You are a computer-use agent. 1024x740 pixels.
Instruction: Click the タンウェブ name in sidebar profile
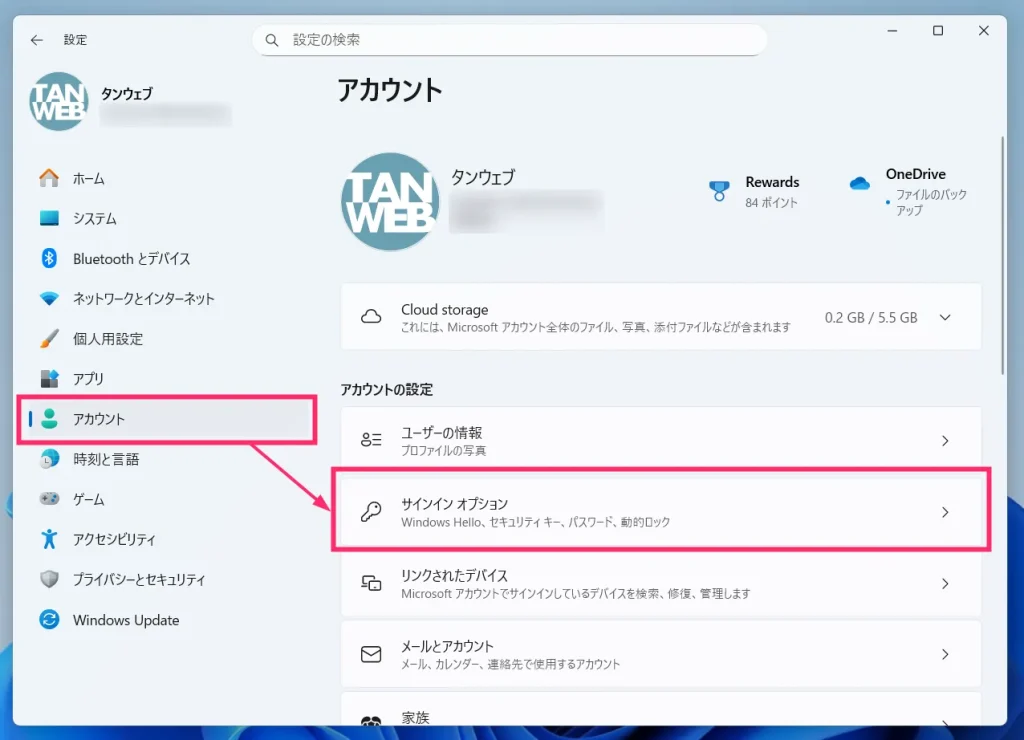pos(127,93)
